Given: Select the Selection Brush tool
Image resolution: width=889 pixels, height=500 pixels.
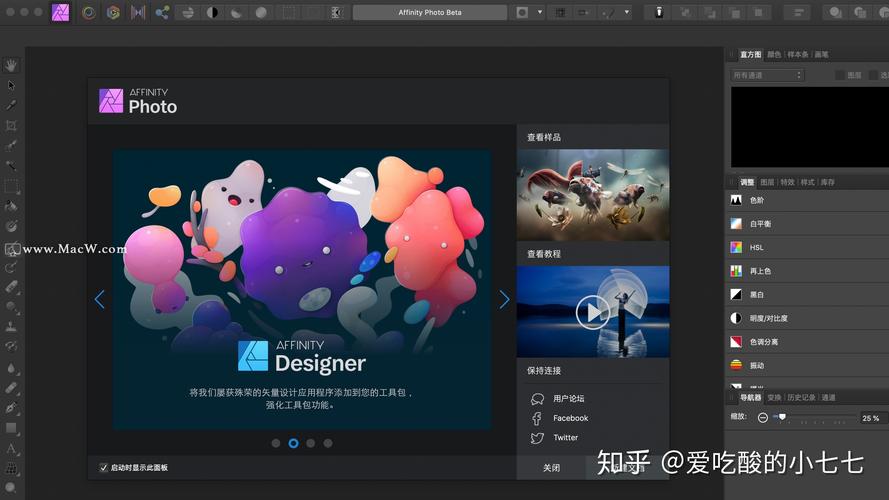Looking at the screenshot, I should pyautogui.click(x=11, y=146).
